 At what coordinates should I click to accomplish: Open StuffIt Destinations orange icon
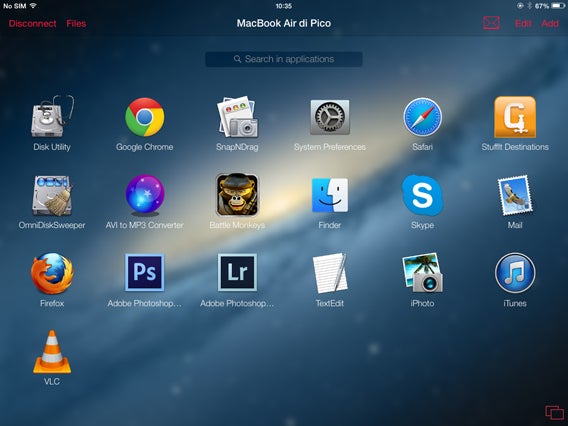(x=515, y=117)
